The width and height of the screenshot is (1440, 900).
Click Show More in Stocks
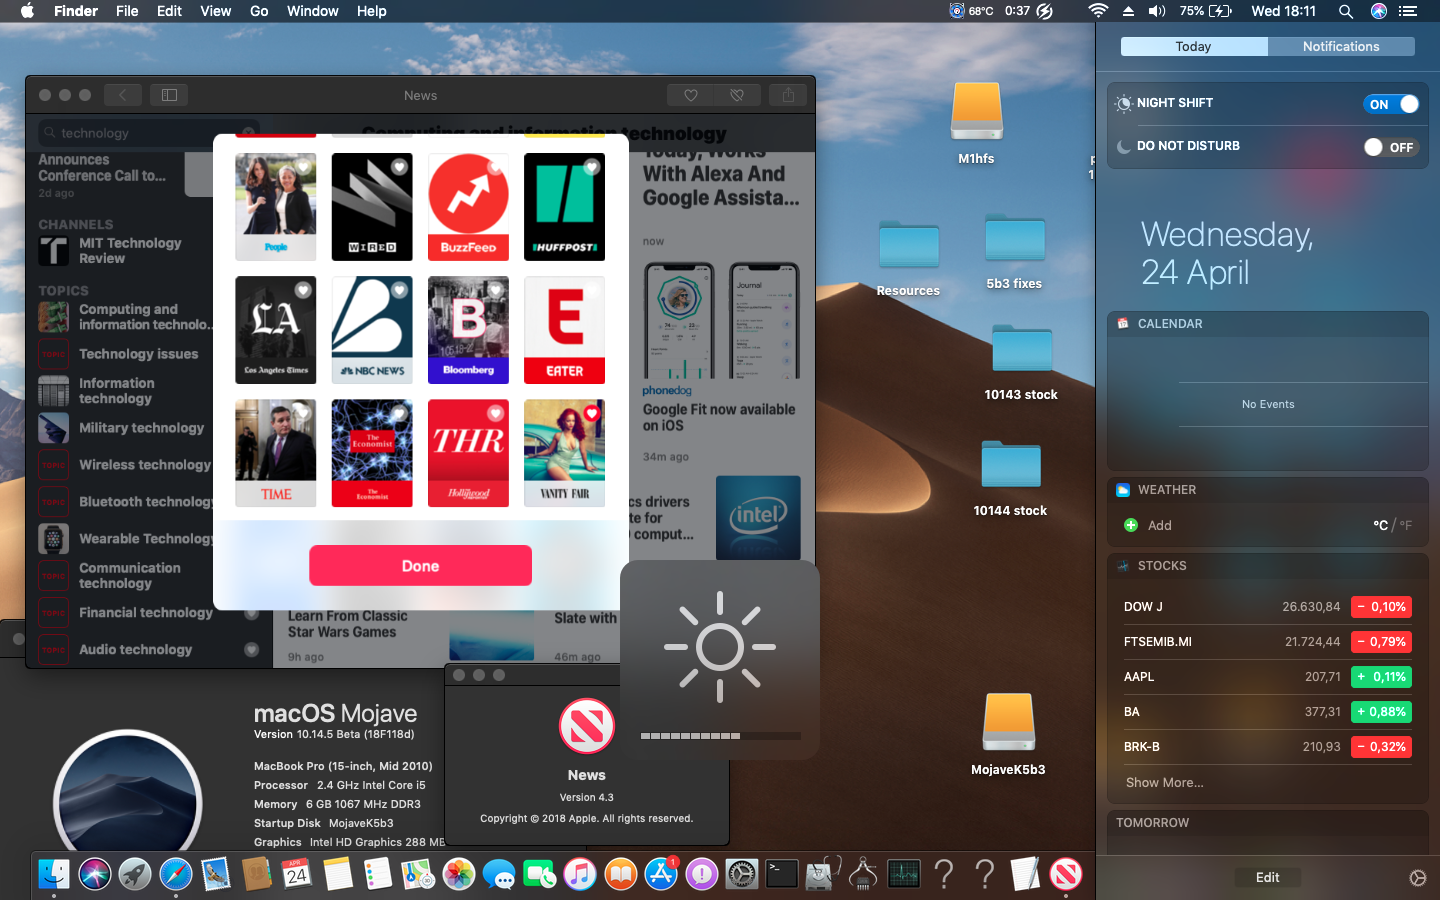coord(1164,783)
